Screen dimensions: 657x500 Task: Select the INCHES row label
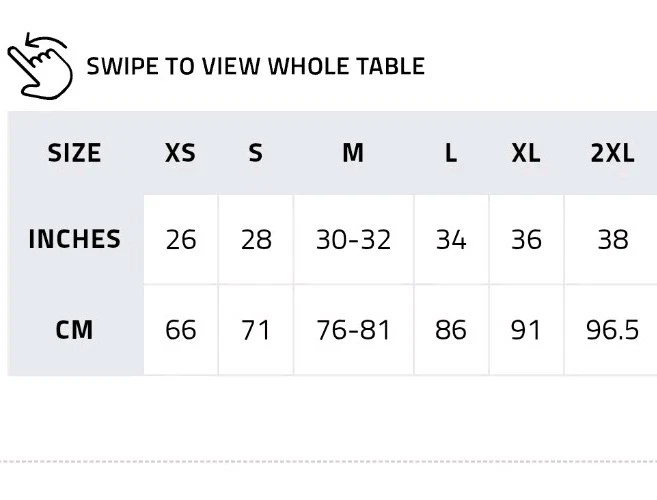pyautogui.click(x=74, y=239)
